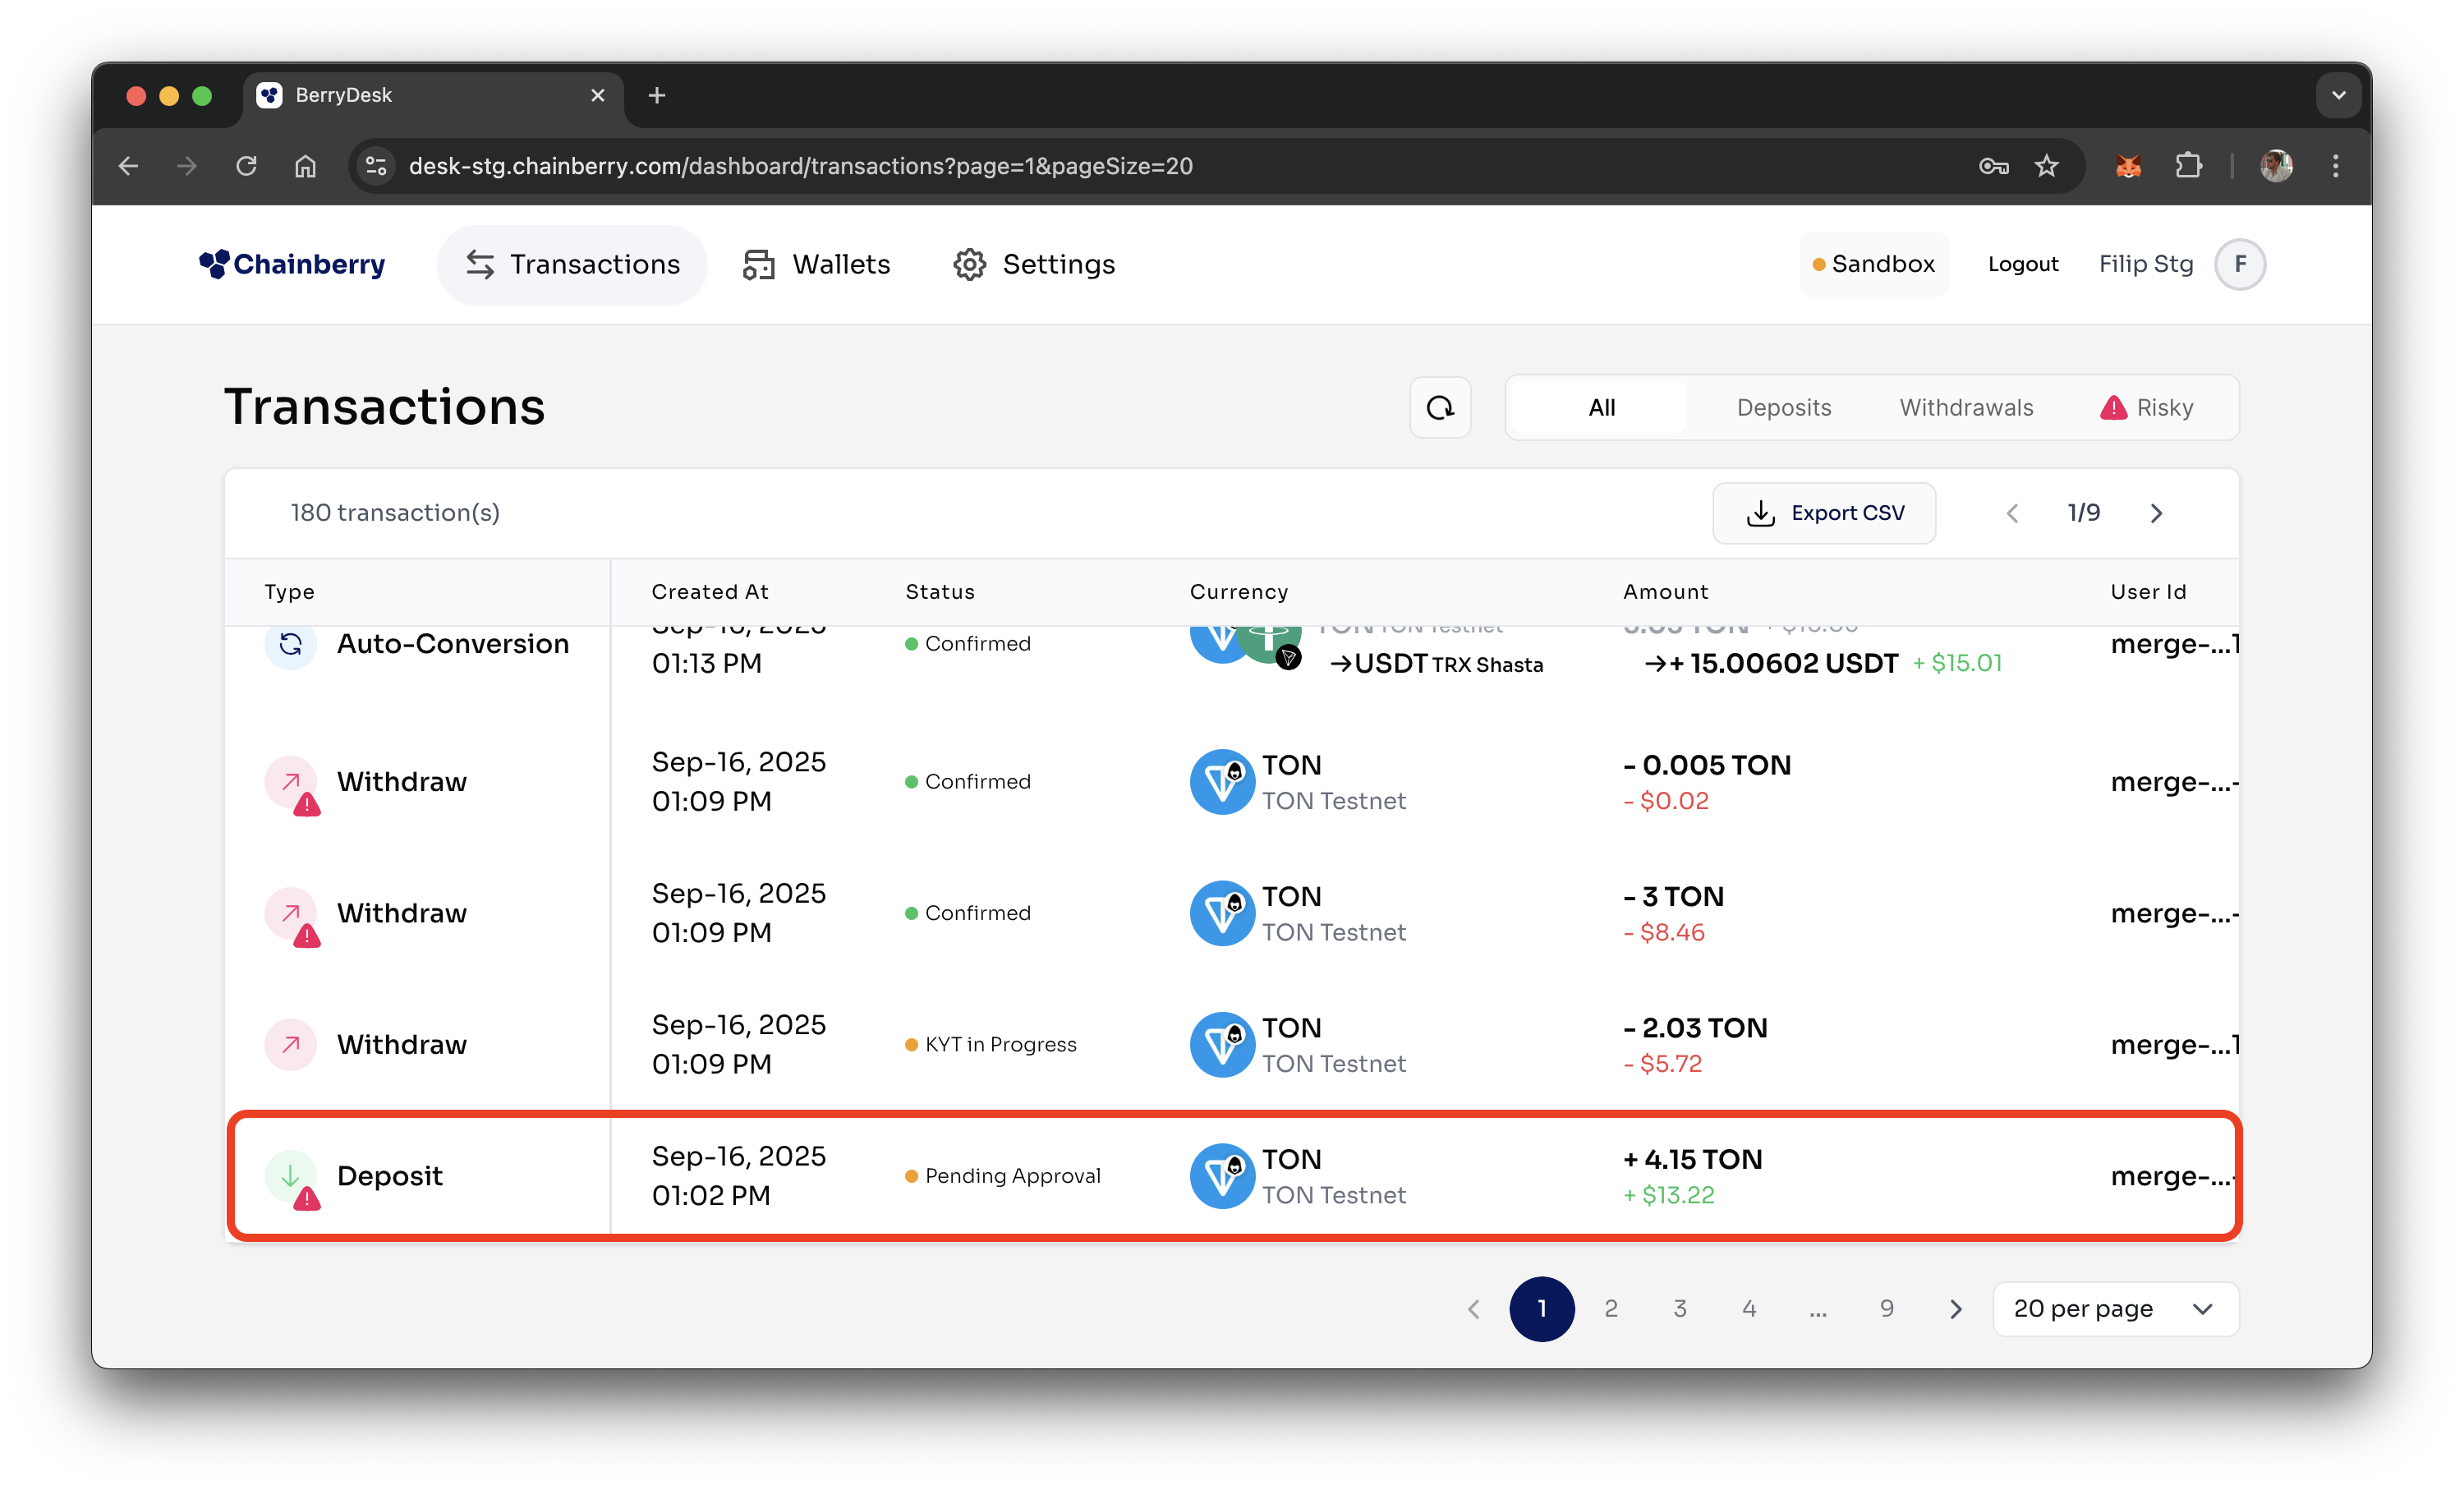Click the Auto-Conversion row's cycle icon

click(x=290, y=644)
